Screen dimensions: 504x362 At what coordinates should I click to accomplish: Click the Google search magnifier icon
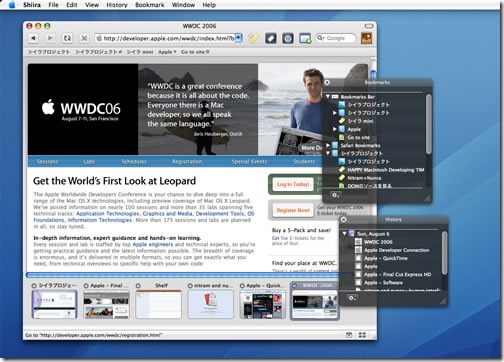tap(320, 38)
